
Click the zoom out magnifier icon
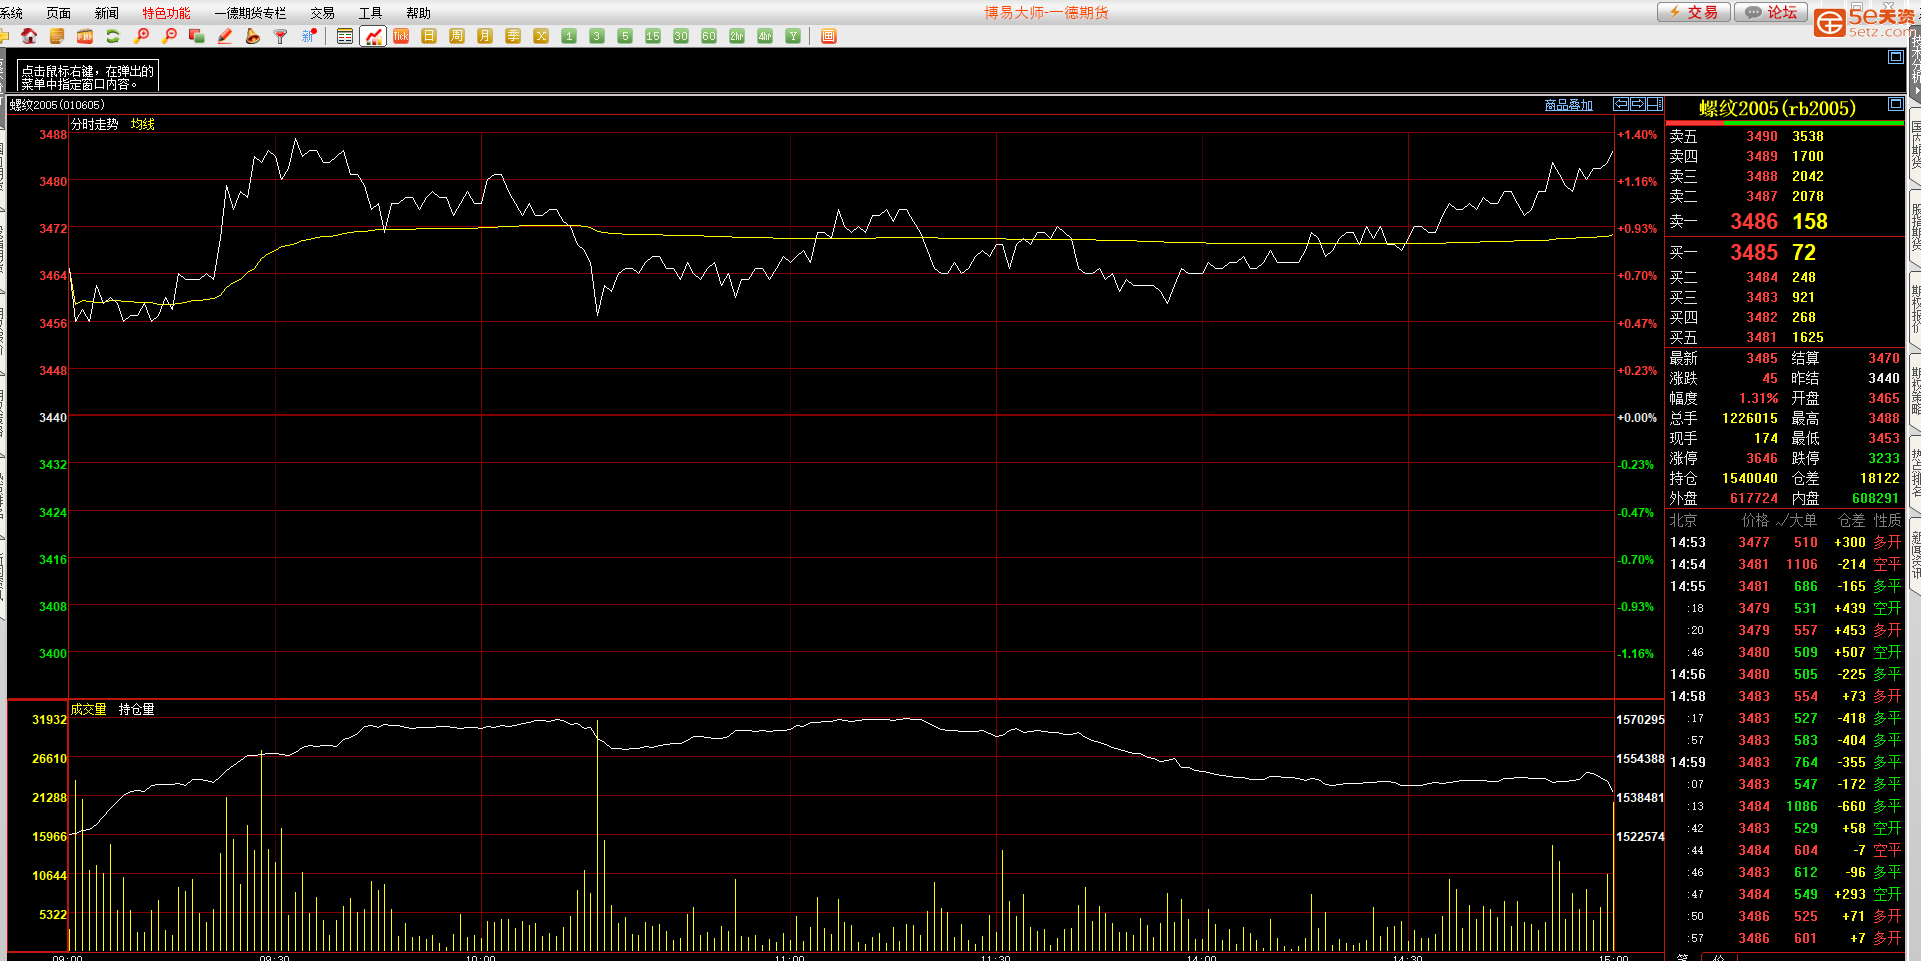coord(169,36)
